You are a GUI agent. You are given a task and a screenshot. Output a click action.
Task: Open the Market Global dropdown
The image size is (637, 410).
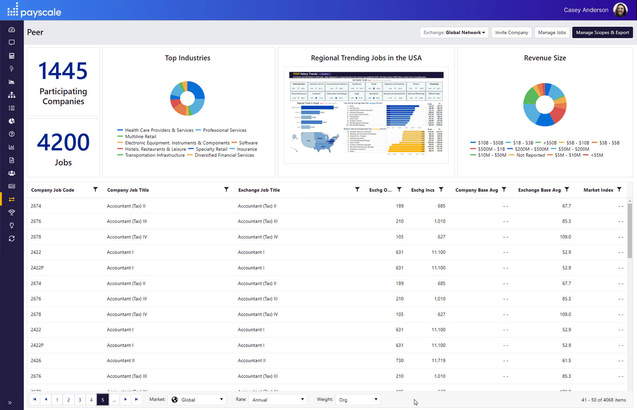tap(197, 400)
